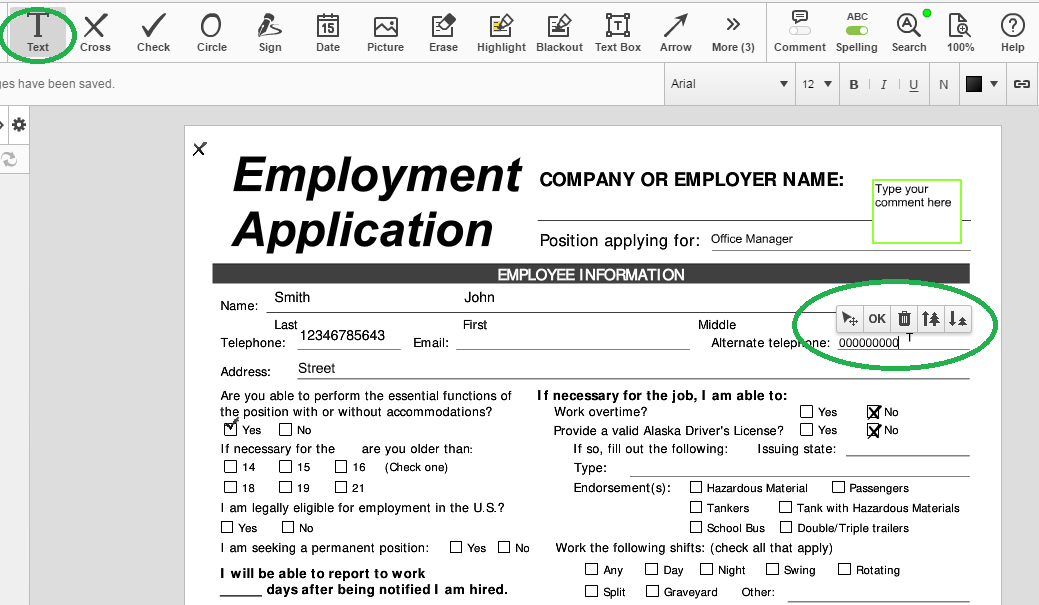Image resolution: width=1039 pixels, height=605 pixels.
Task: Decrease text size with smaller tree icon
Action: click(x=957, y=319)
